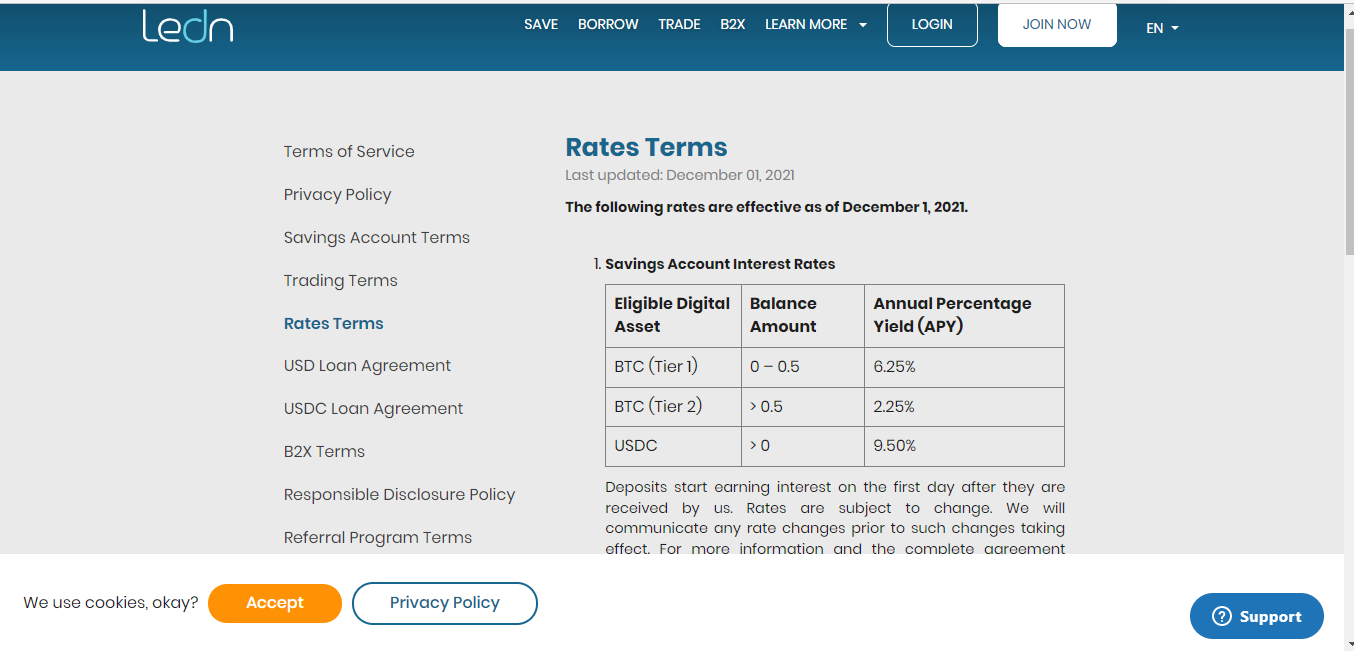The image size is (1354, 651).
Task: Select Rates Terms in sidebar
Action: pos(334,324)
